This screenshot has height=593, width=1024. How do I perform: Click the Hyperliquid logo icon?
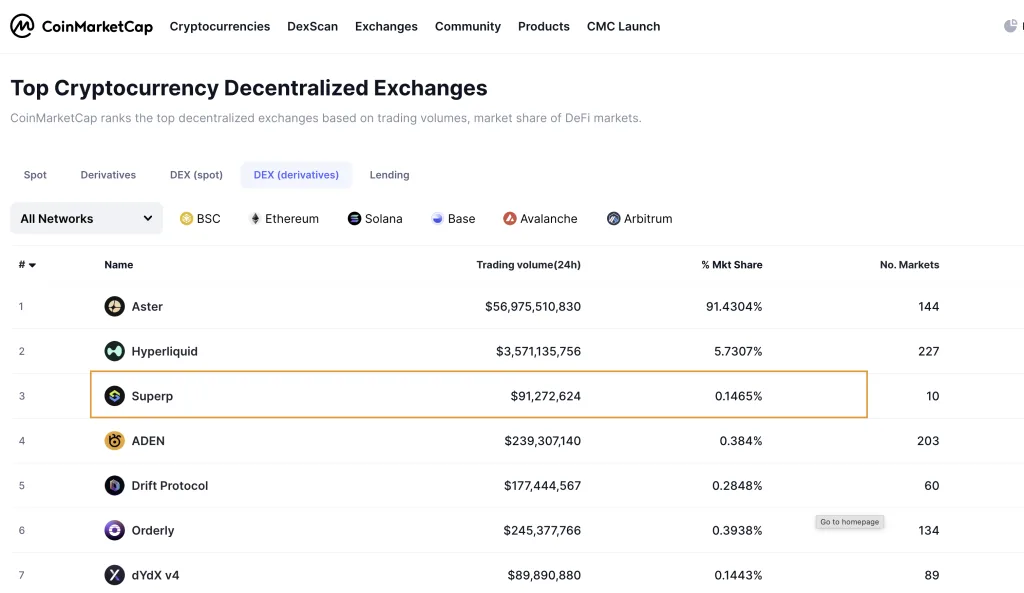tap(114, 351)
